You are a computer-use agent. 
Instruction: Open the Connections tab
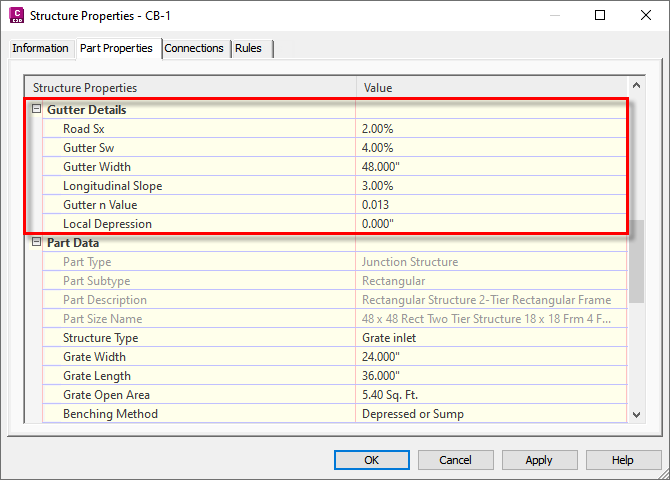[194, 48]
